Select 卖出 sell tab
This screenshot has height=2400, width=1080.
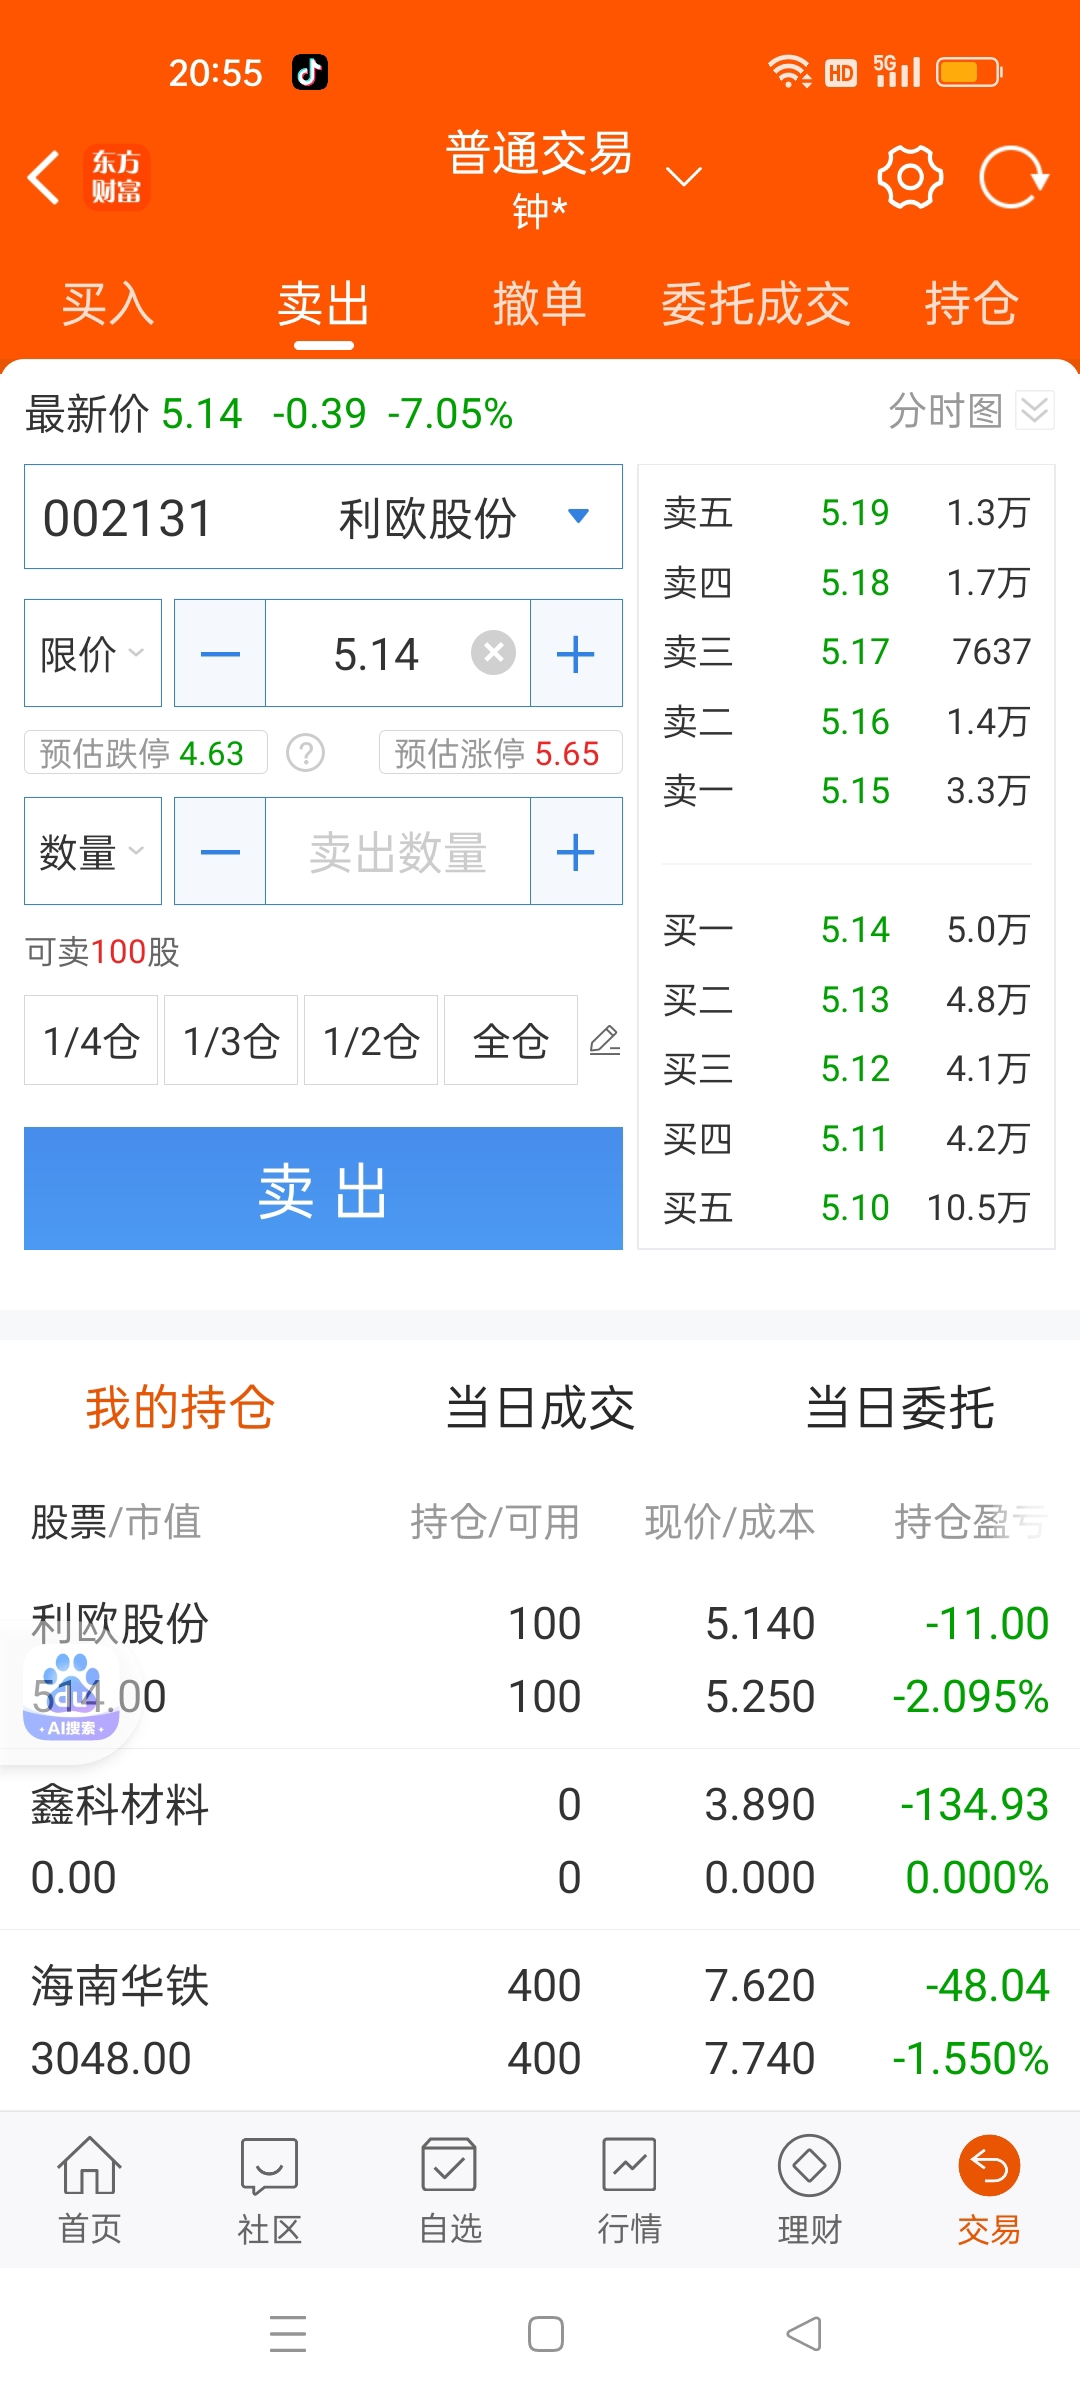point(324,304)
